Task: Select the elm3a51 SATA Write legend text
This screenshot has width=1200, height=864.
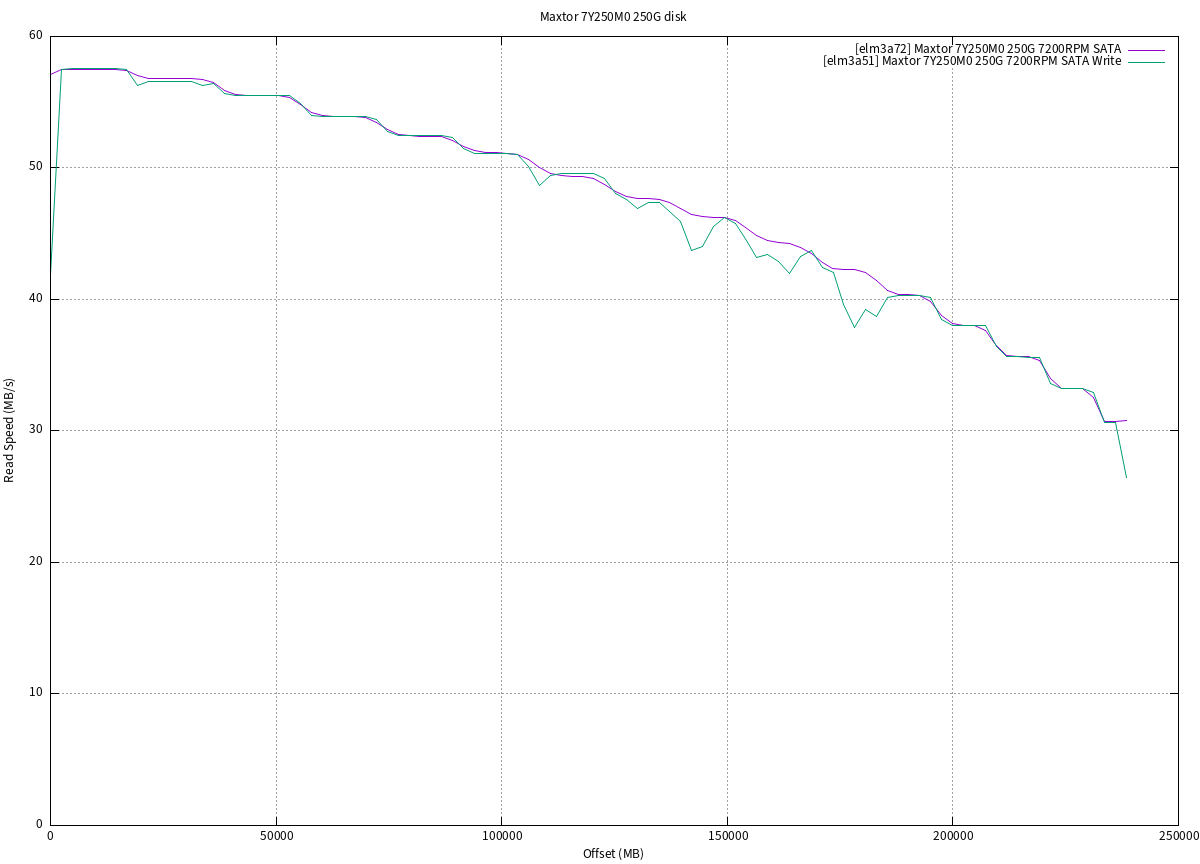Action: pyautogui.click(x=972, y=61)
